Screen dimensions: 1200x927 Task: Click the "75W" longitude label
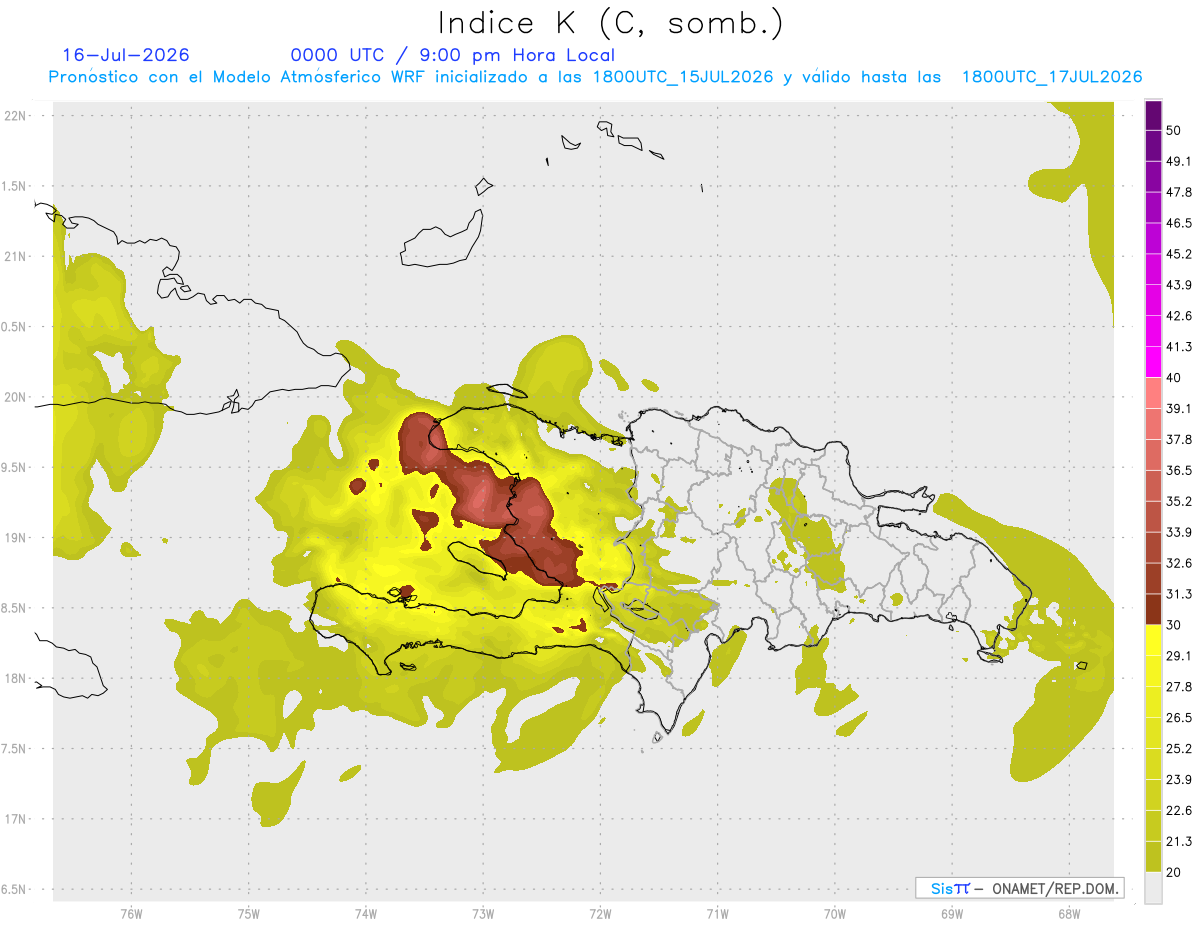click(x=248, y=913)
